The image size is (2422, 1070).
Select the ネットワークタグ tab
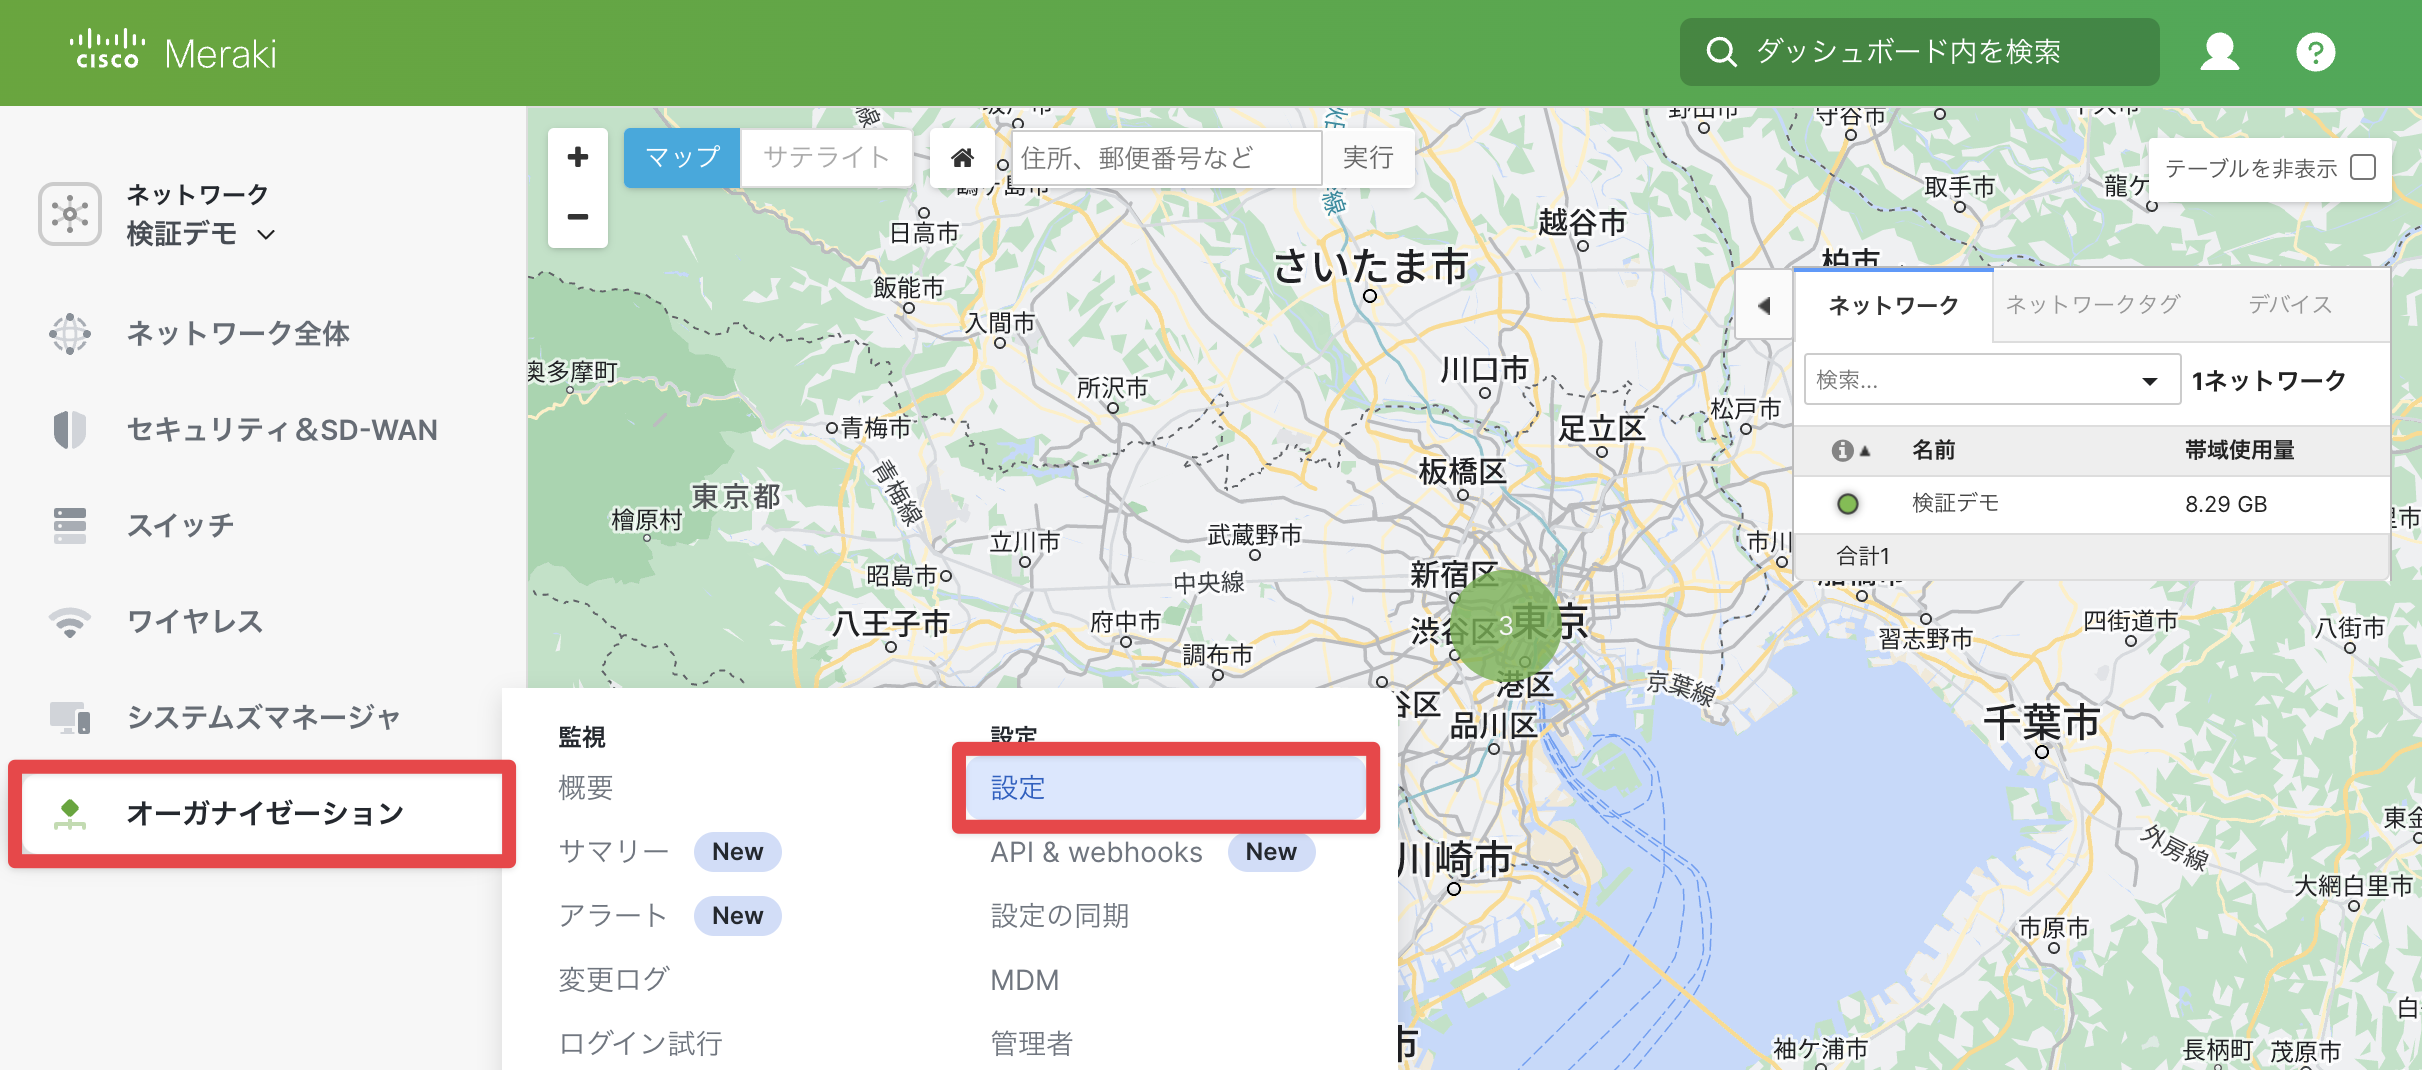2092,305
